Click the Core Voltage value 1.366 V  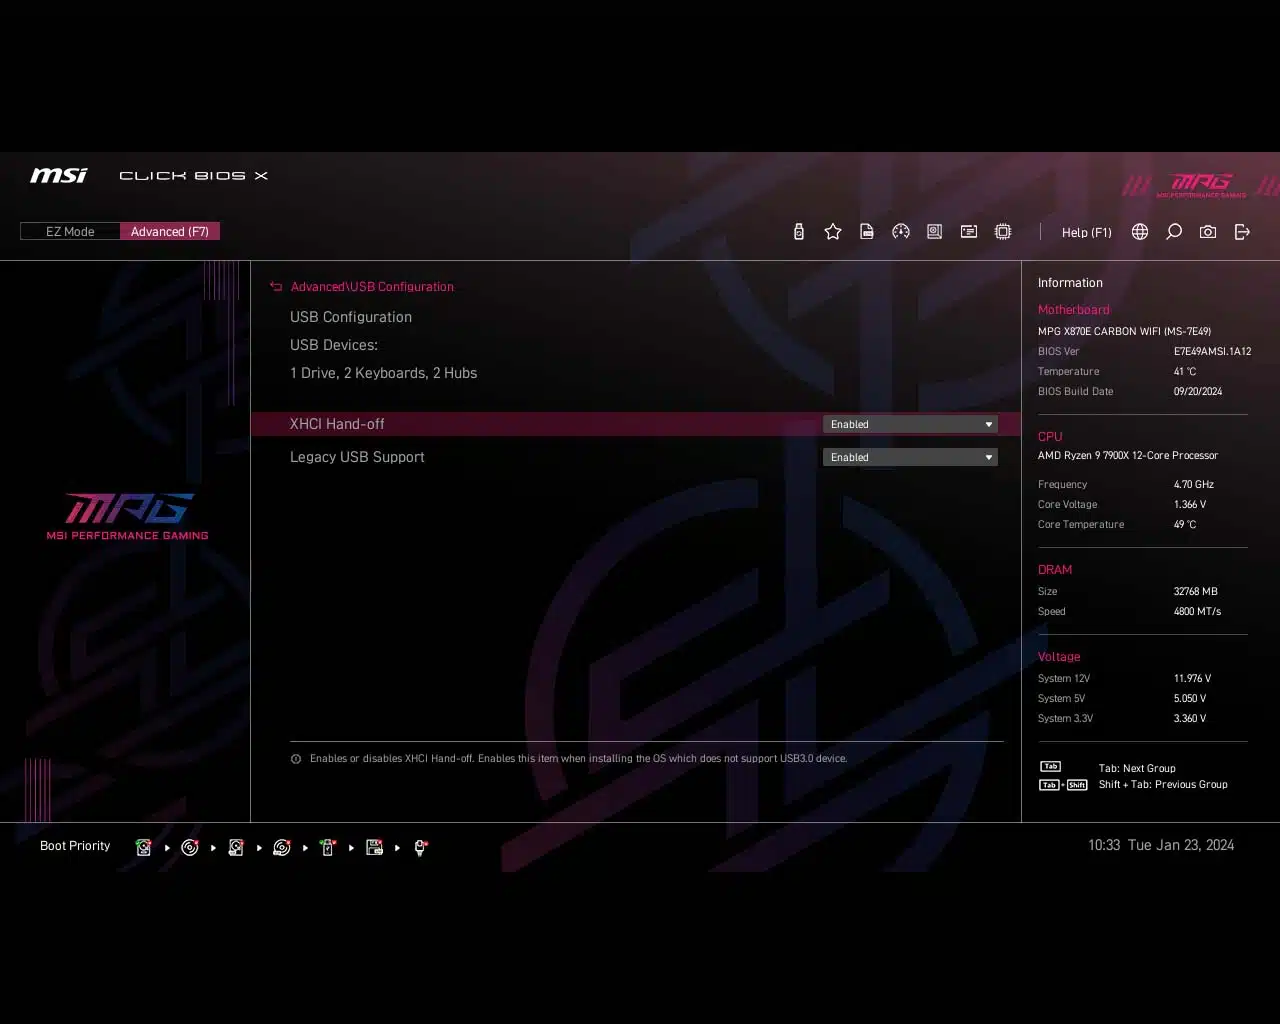[x=1190, y=505]
